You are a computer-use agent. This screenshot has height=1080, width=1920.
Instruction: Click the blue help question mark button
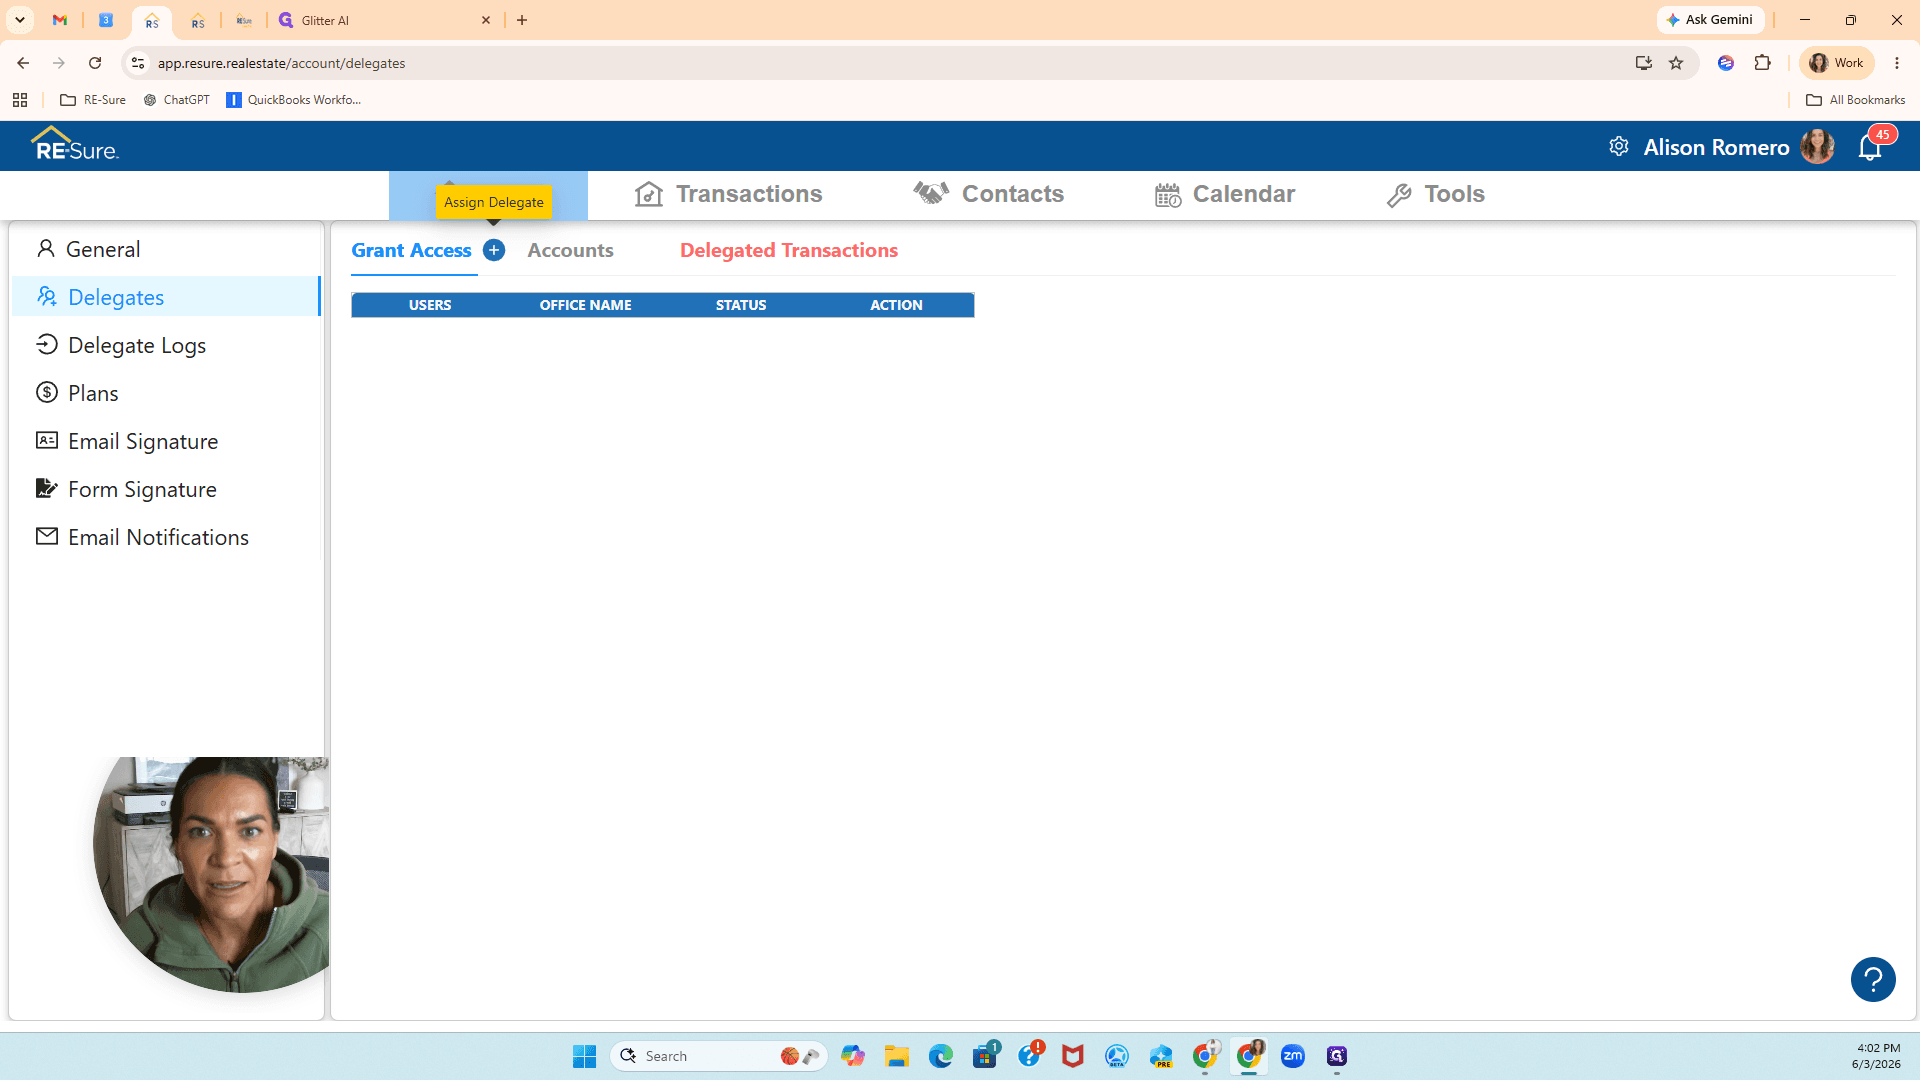pos(1873,979)
